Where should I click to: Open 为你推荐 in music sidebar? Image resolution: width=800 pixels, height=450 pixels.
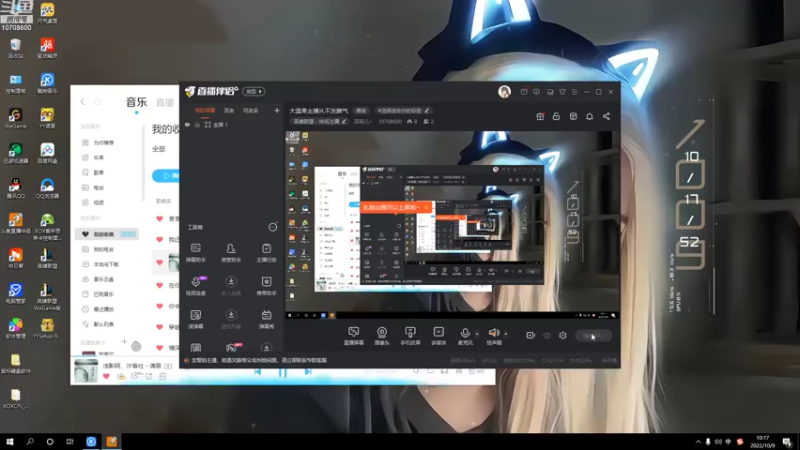click(104, 143)
